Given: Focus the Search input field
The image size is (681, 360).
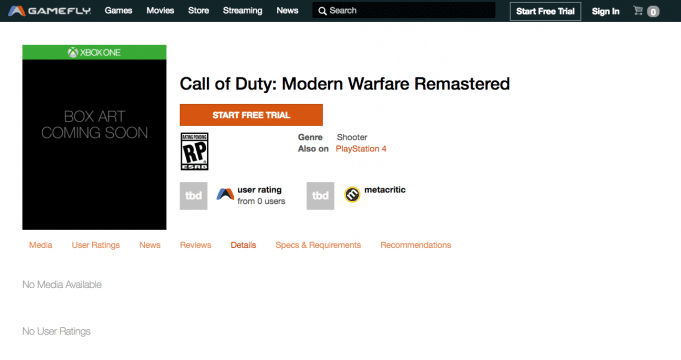Looking at the screenshot, I should (404, 10).
